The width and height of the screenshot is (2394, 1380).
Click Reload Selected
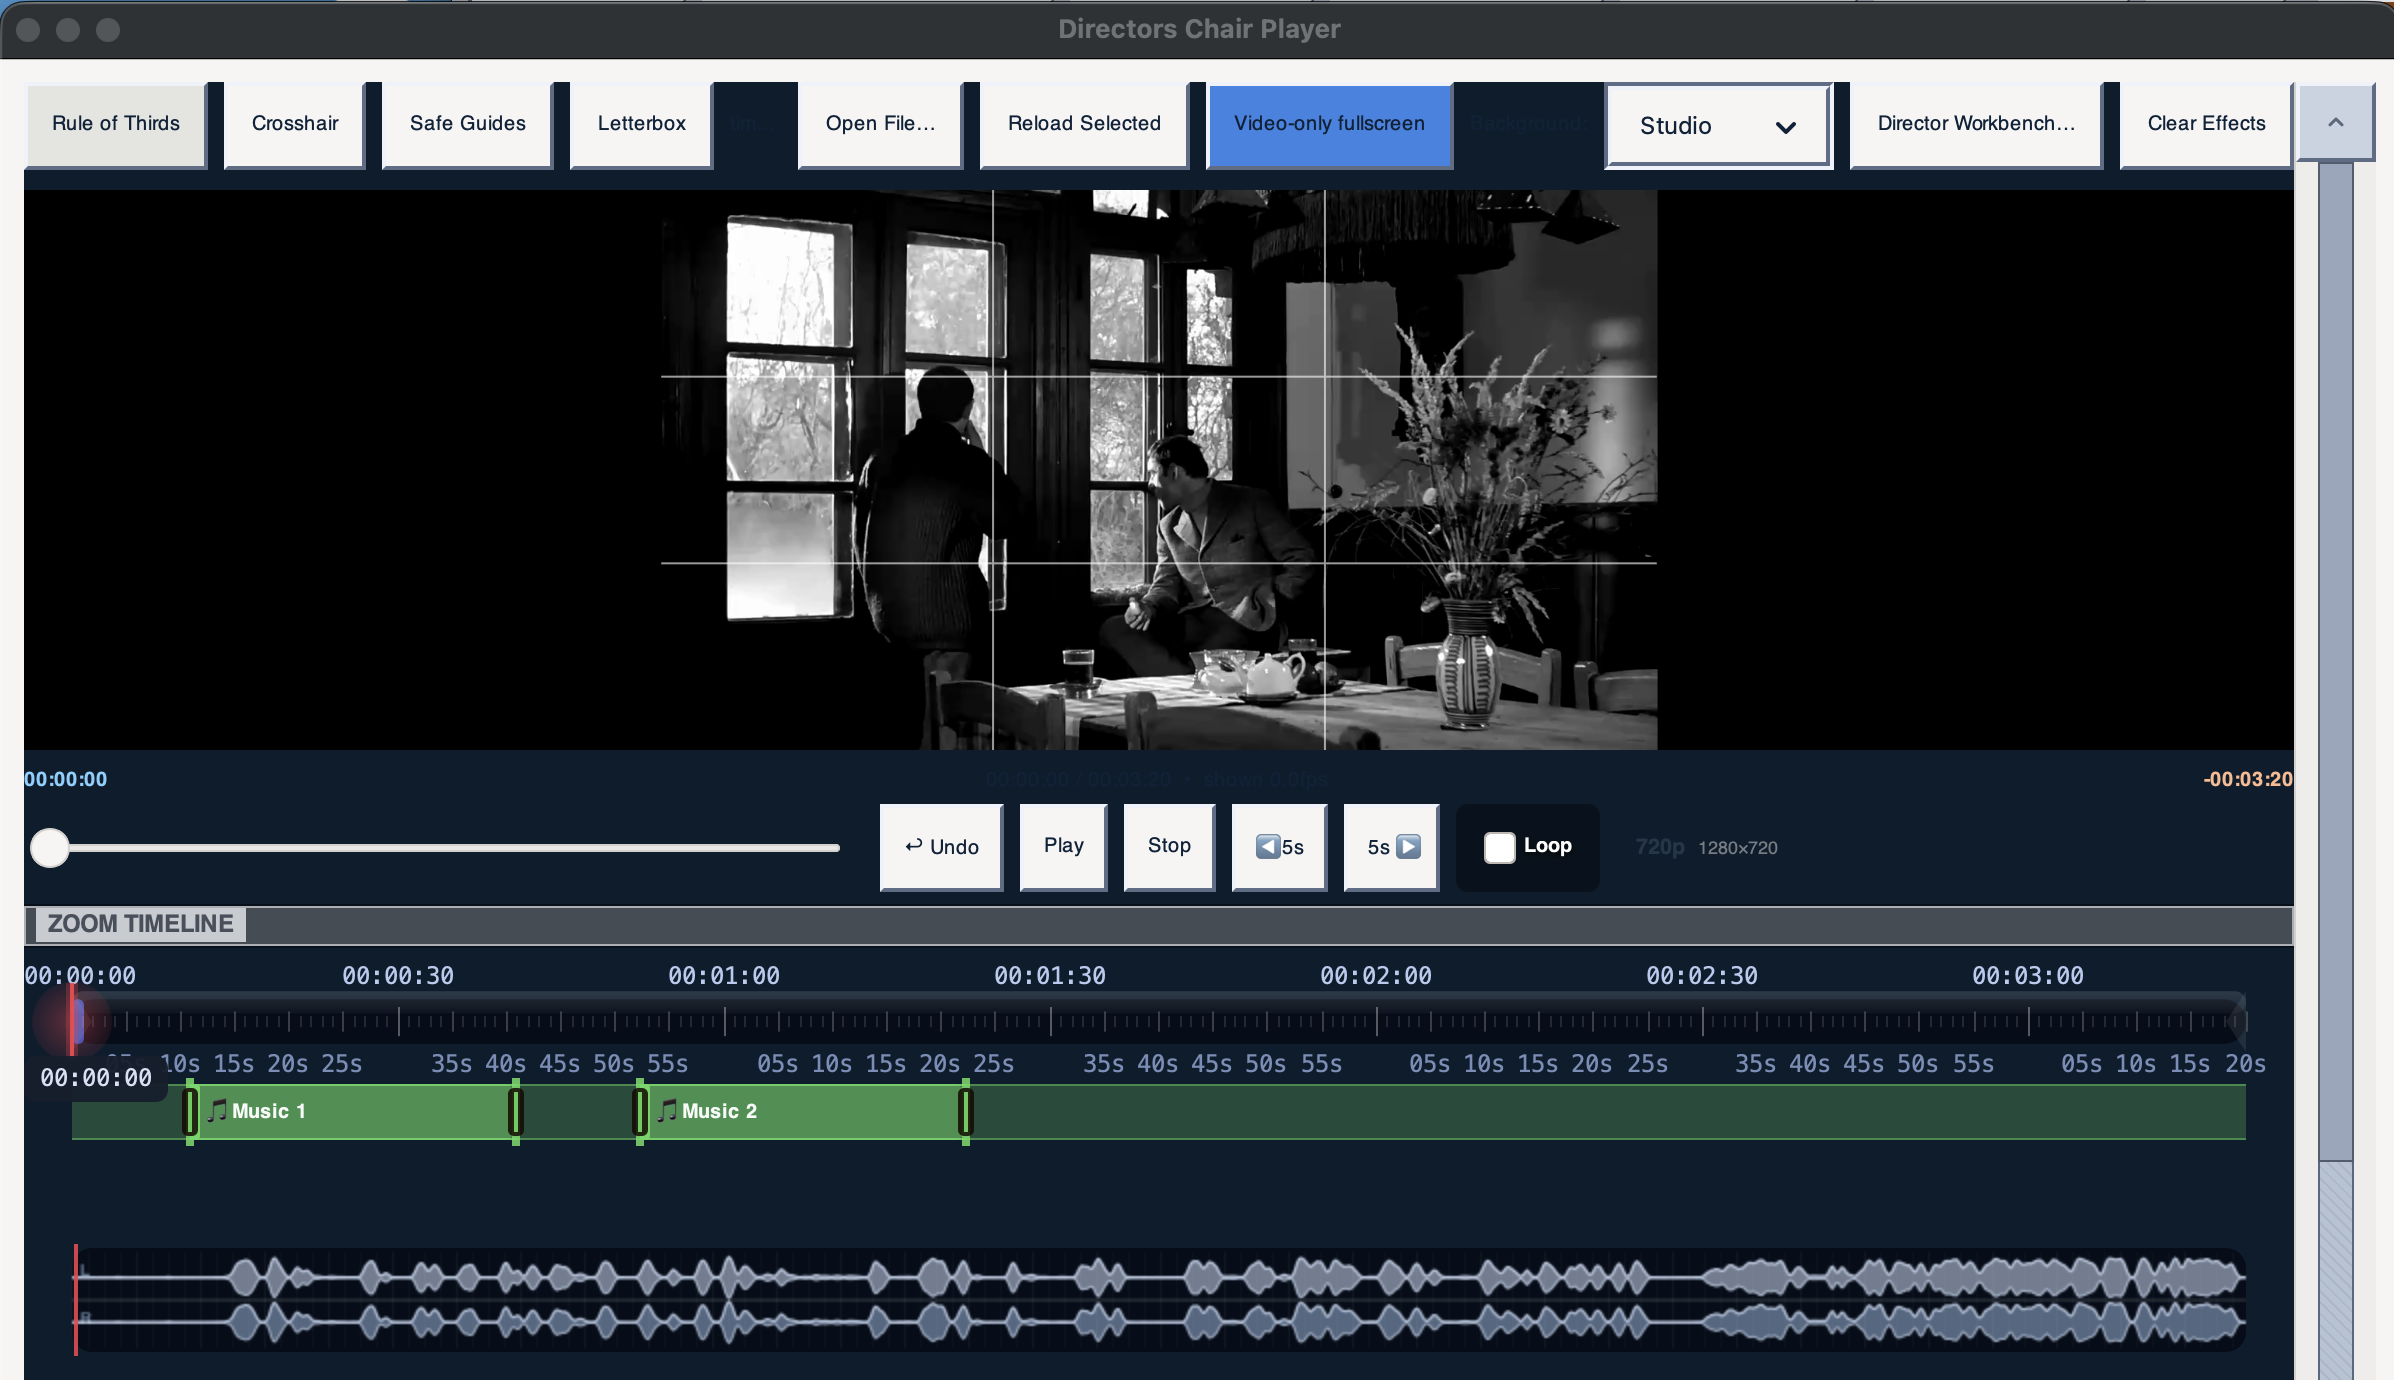point(1084,124)
